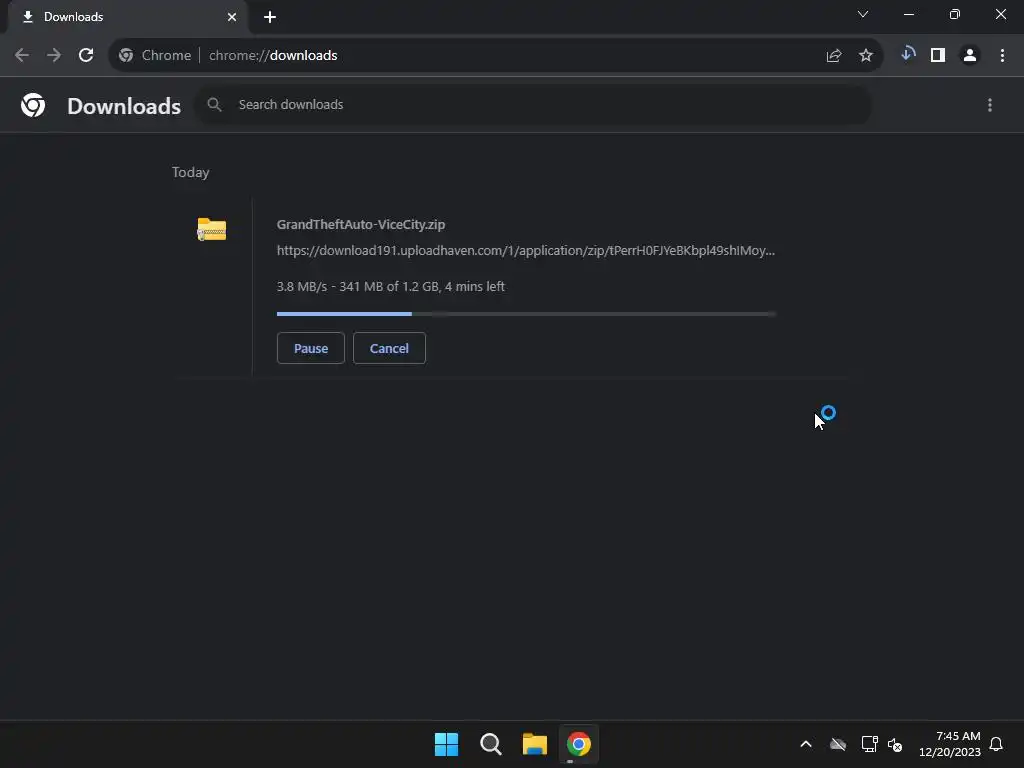This screenshot has width=1024, height=768.
Task: Open the notifications bell icon
Action: coord(997,744)
